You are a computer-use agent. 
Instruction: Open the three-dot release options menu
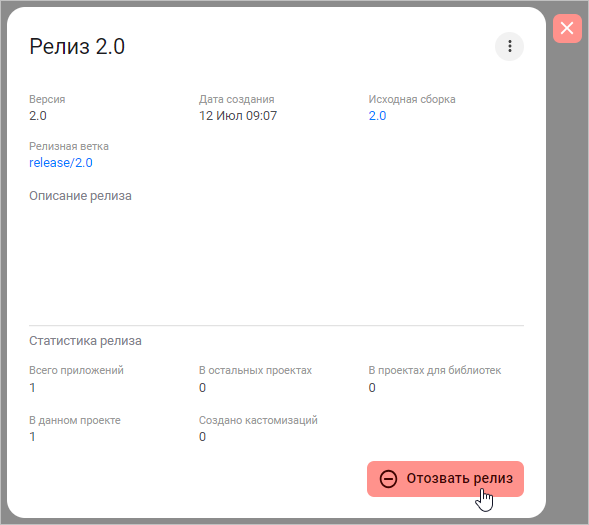[509, 47]
